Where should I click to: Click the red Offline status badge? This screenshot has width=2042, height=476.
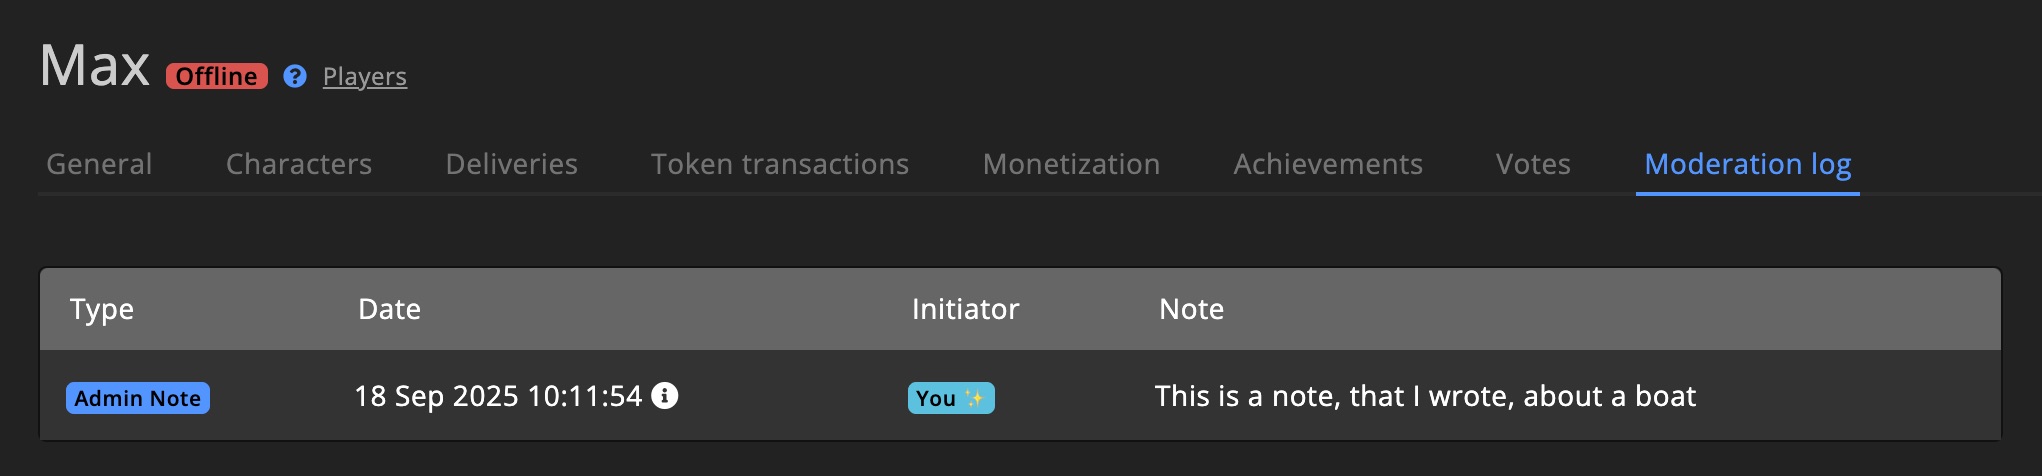(217, 76)
